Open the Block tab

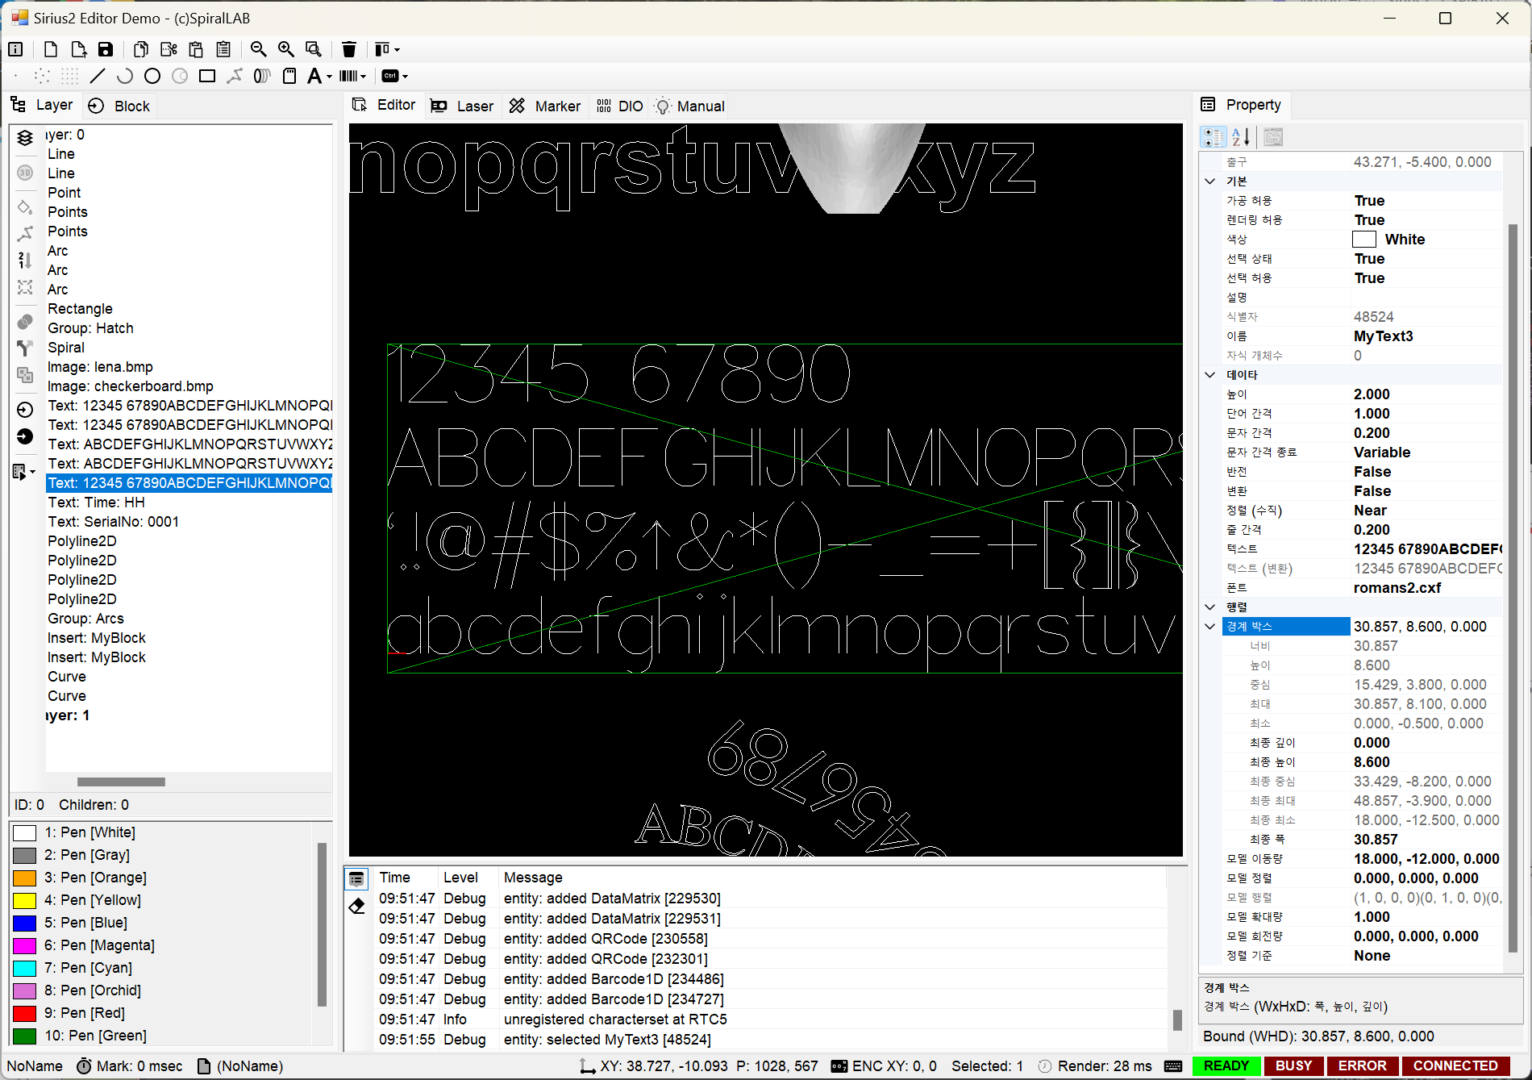(119, 106)
